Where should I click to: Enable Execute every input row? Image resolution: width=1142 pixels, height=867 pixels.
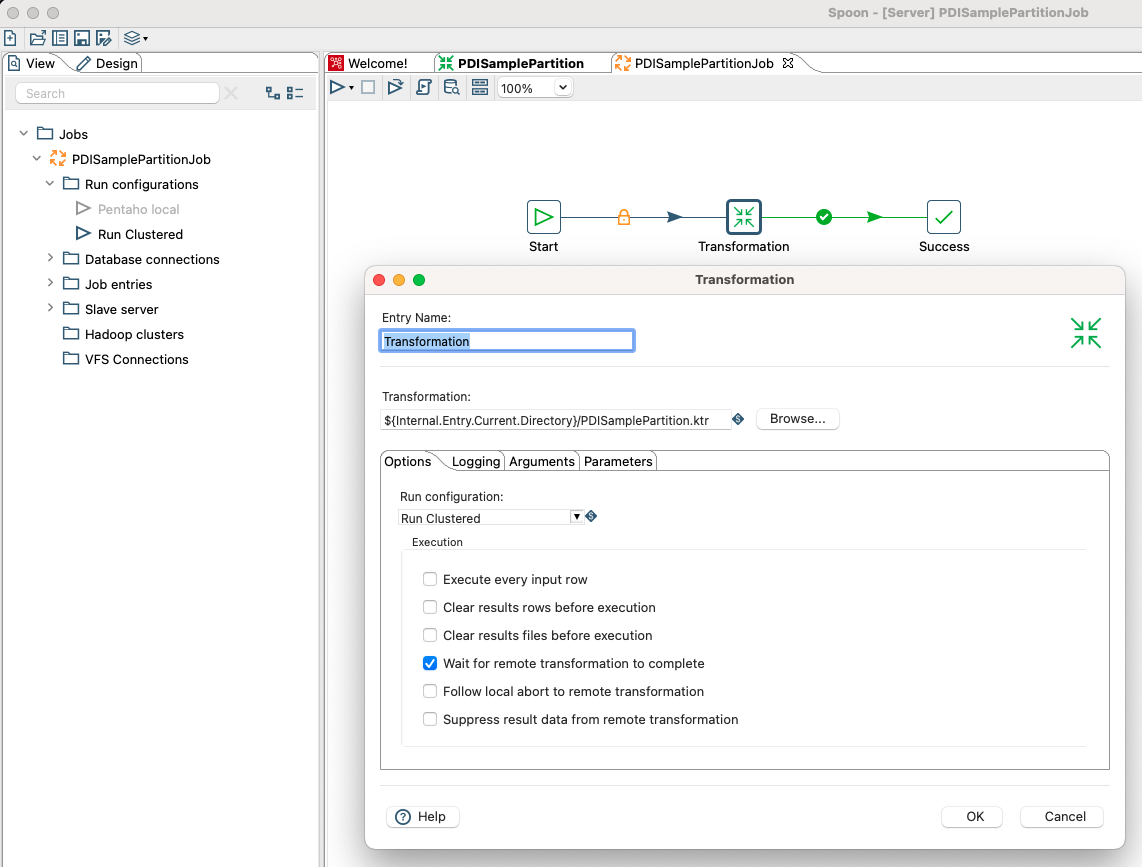point(430,579)
